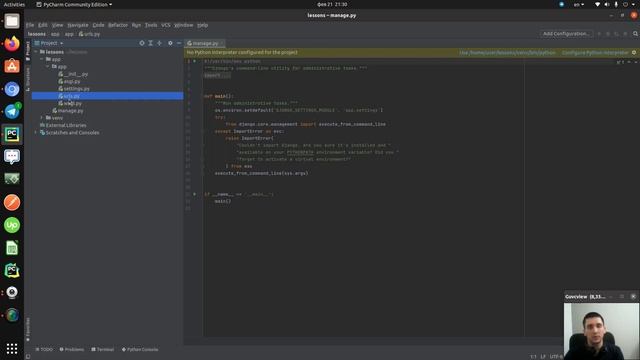Toggle the Project vertical tool window tab
The height and width of the screenshot is (360, 640).
(28, 51)
